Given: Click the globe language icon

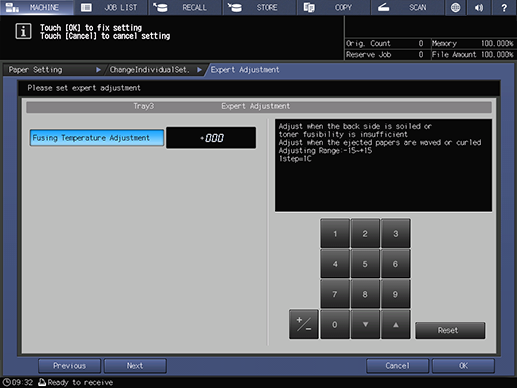Looking at the screenshot, I should [455, 7].
